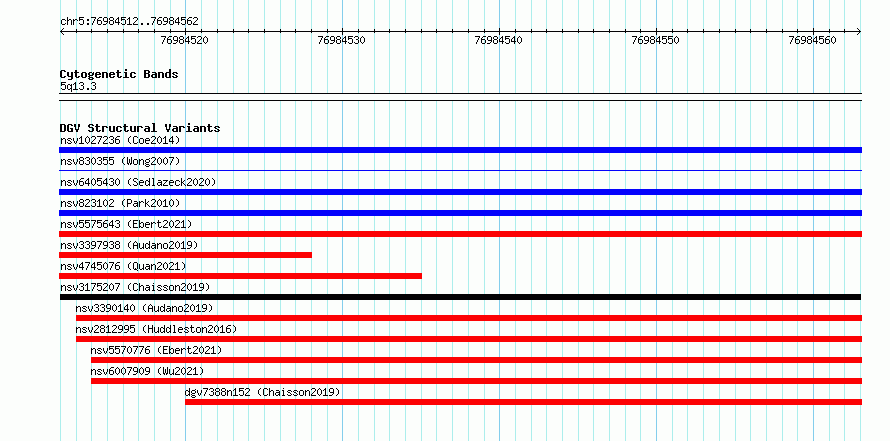Click the red nsv5575643 variant bar
This screenshot has width=890, height=441.
(460, 234)
